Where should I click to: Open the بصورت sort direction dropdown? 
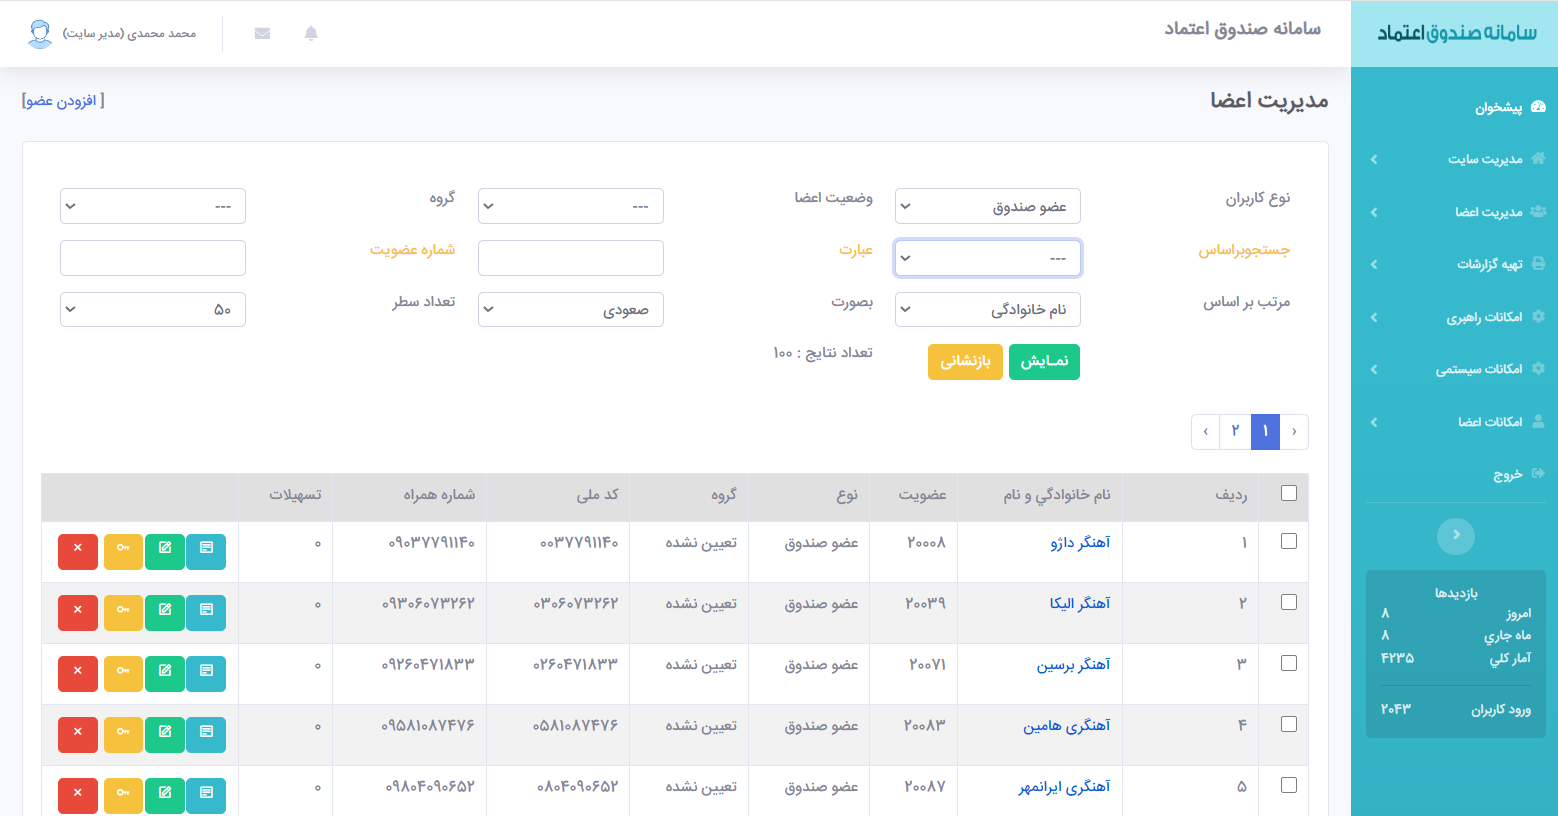(571, 310)
